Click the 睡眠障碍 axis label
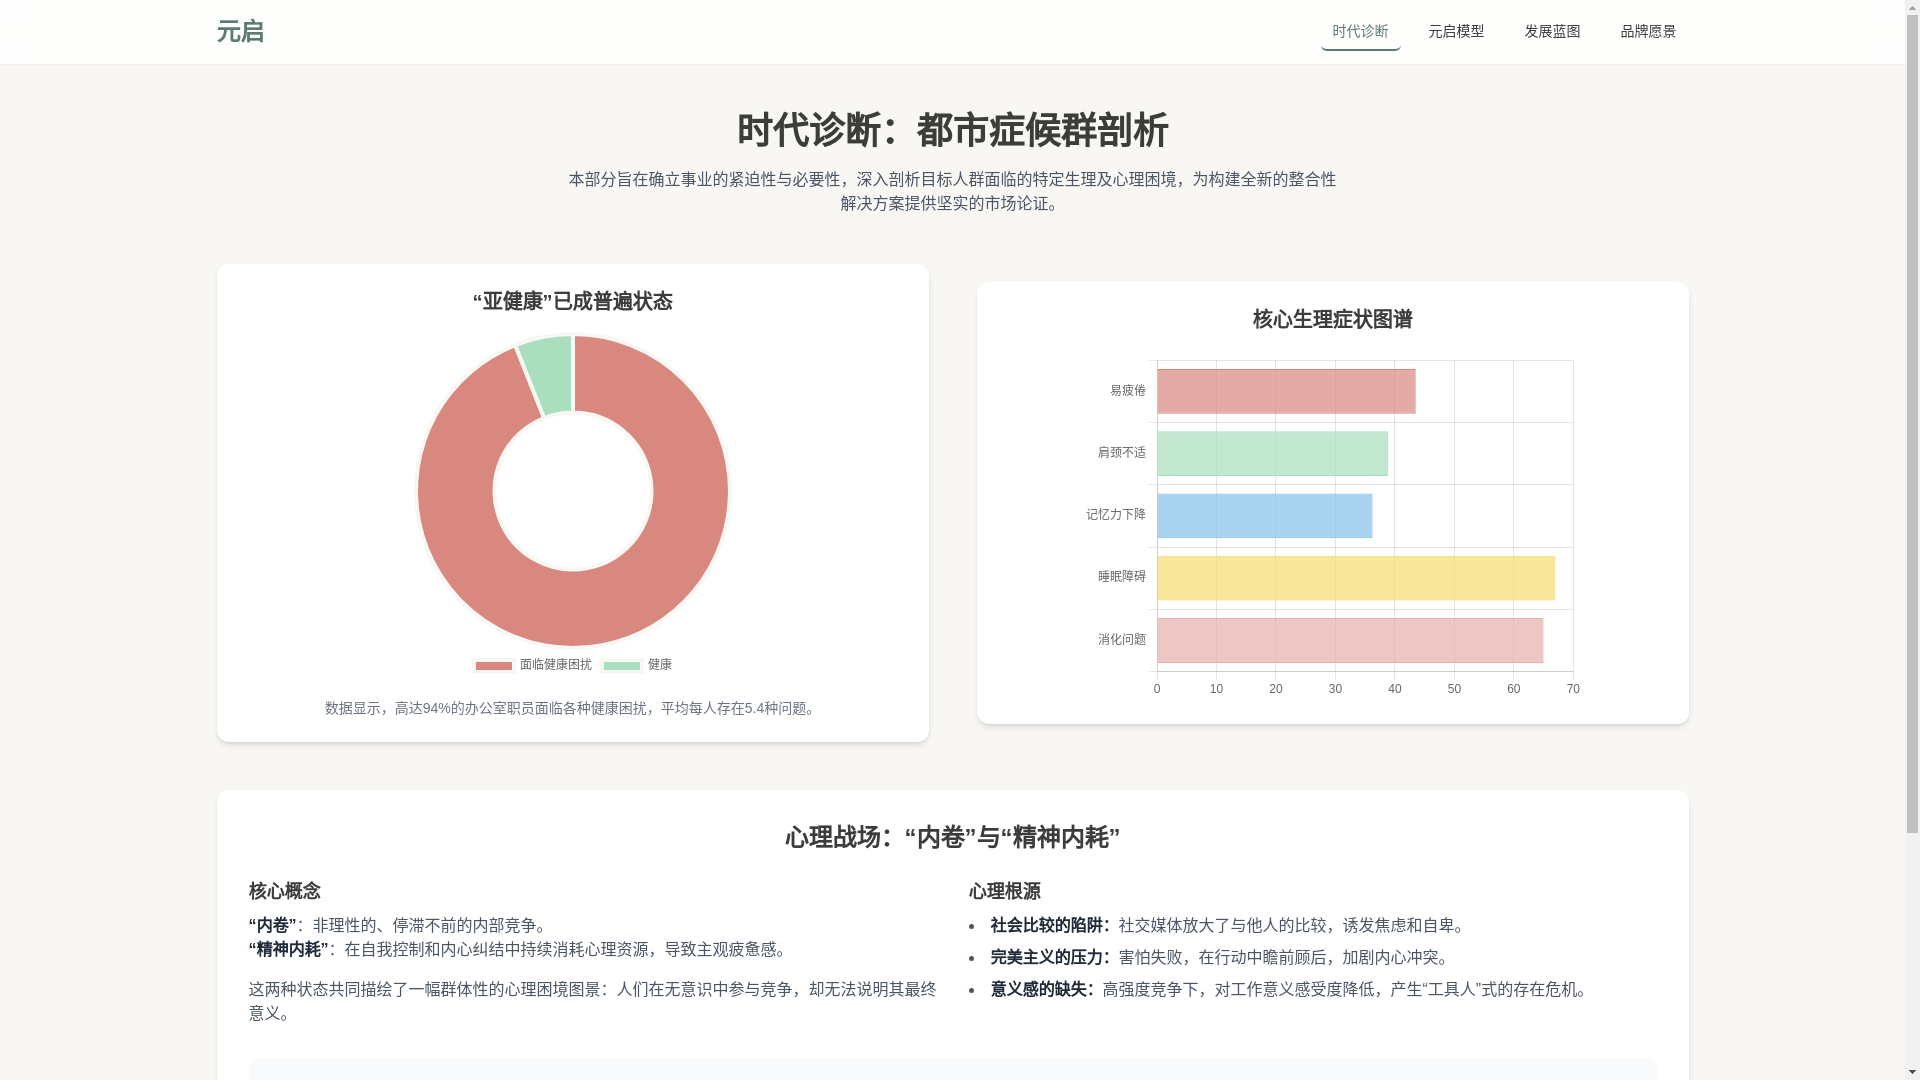Viewport: 1920px width, 1080px height. 1122,577
